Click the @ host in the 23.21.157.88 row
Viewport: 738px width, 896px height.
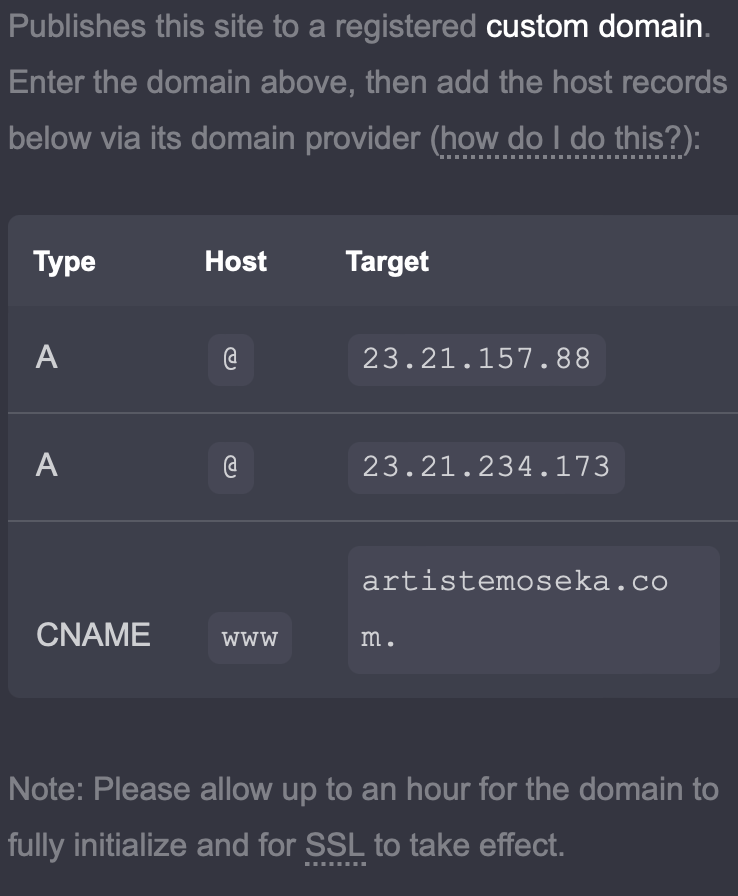pyautogui.click(x=231, y=359)
